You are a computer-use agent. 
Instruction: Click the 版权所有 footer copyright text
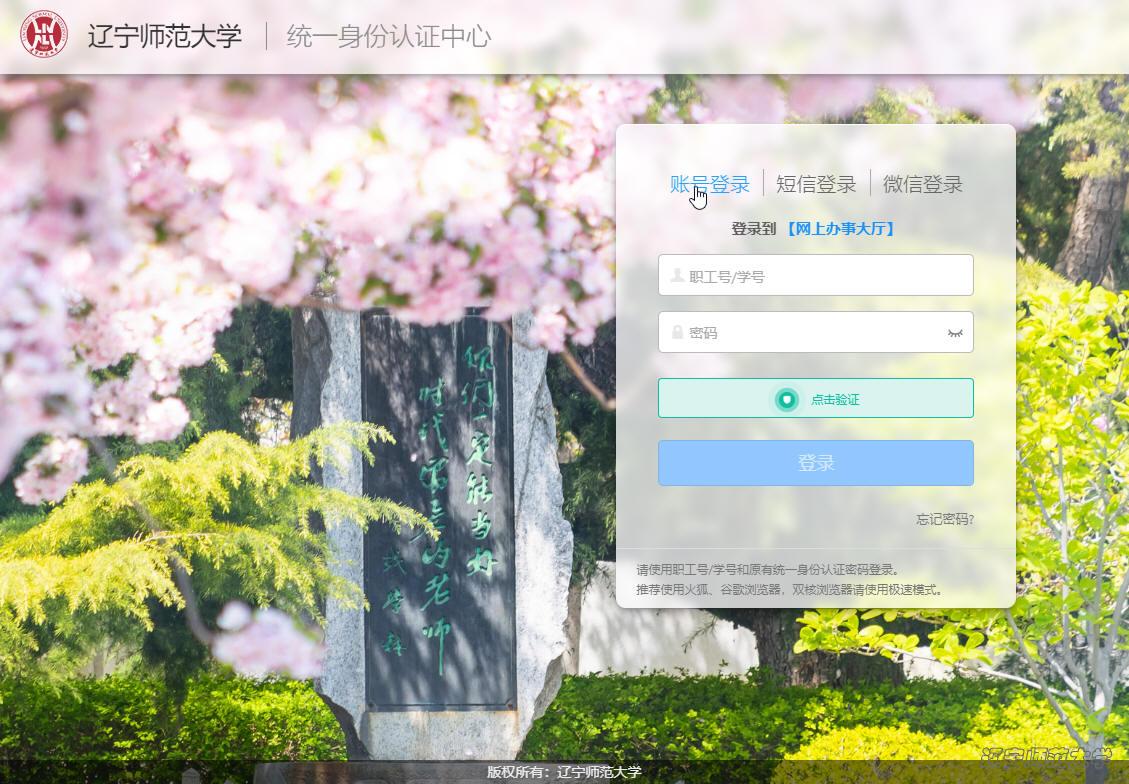point(564,772)
